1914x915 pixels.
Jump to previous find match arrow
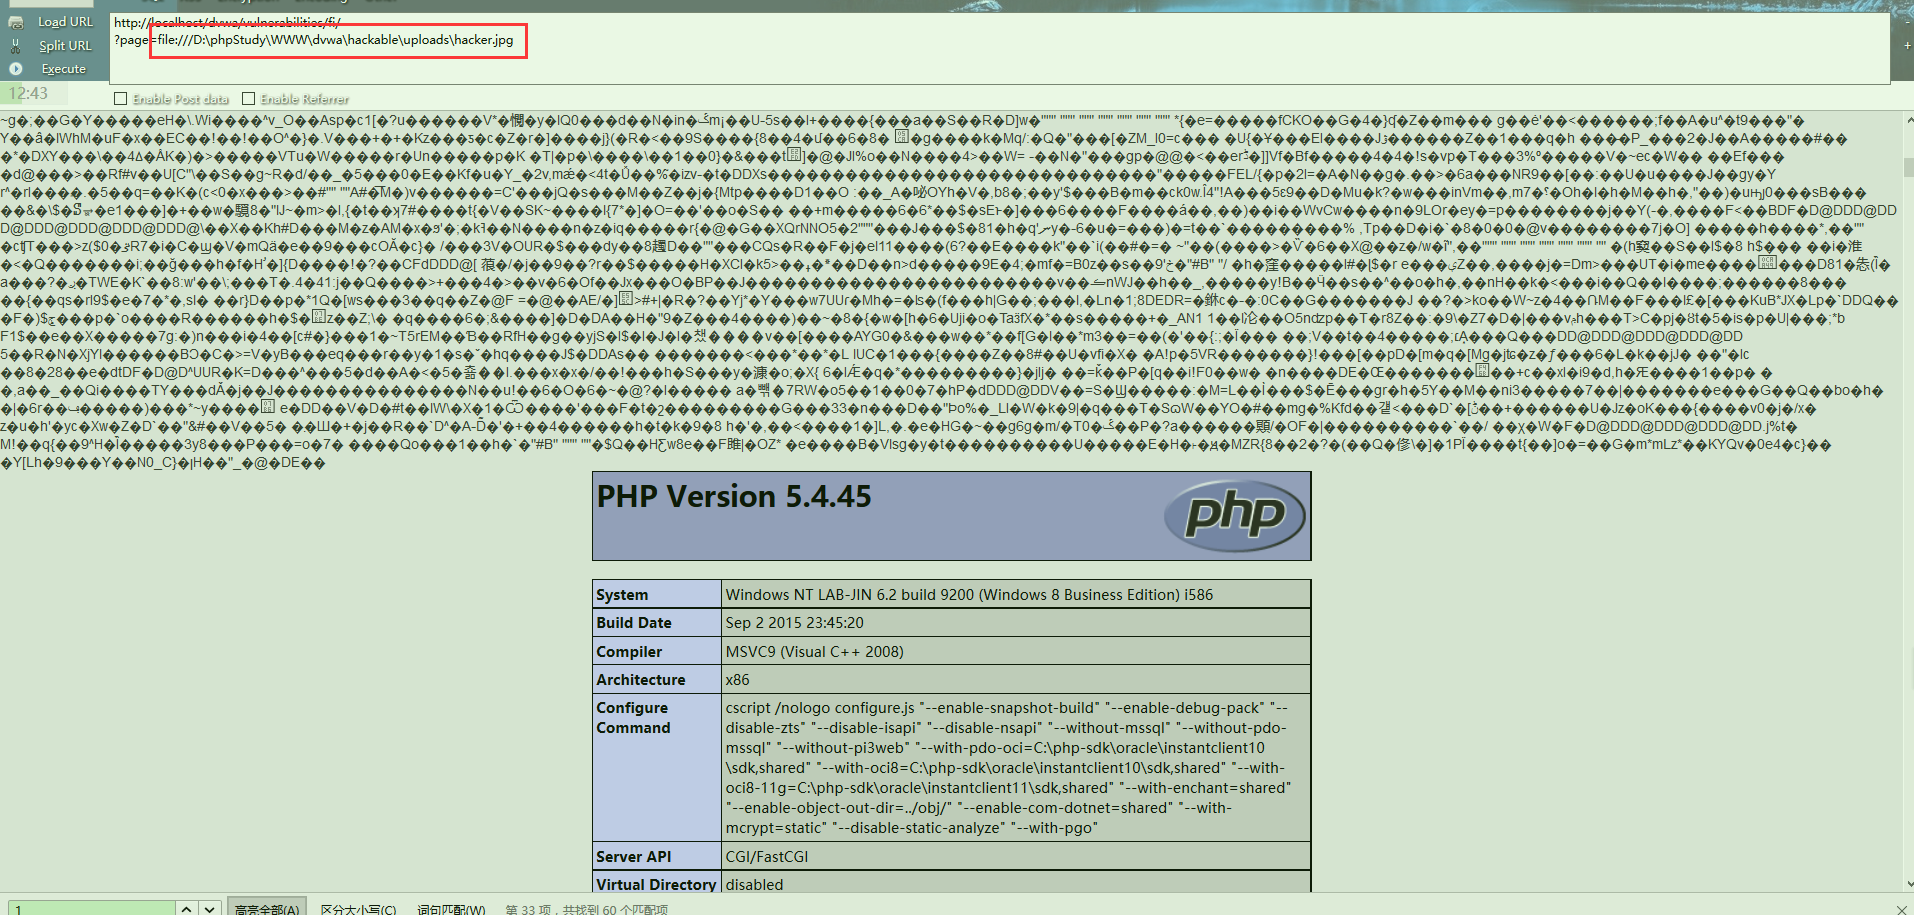pyautogui.click(x=186, y=908)
